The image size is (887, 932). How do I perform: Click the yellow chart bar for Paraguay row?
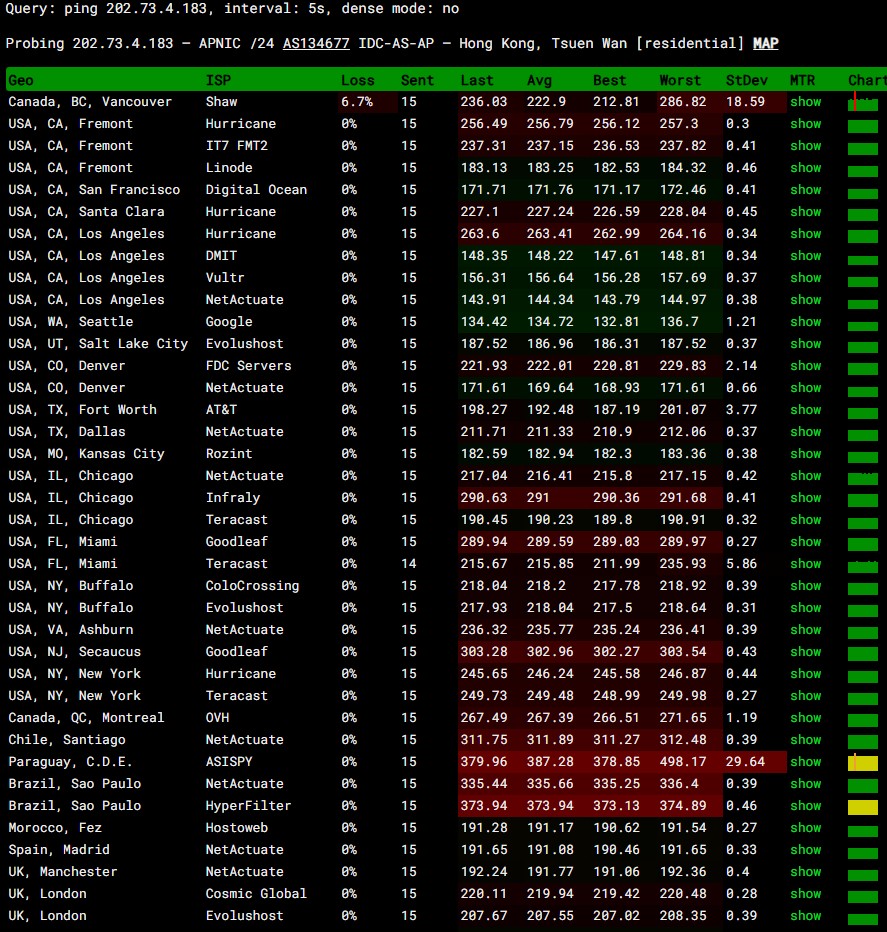point(863,763)
